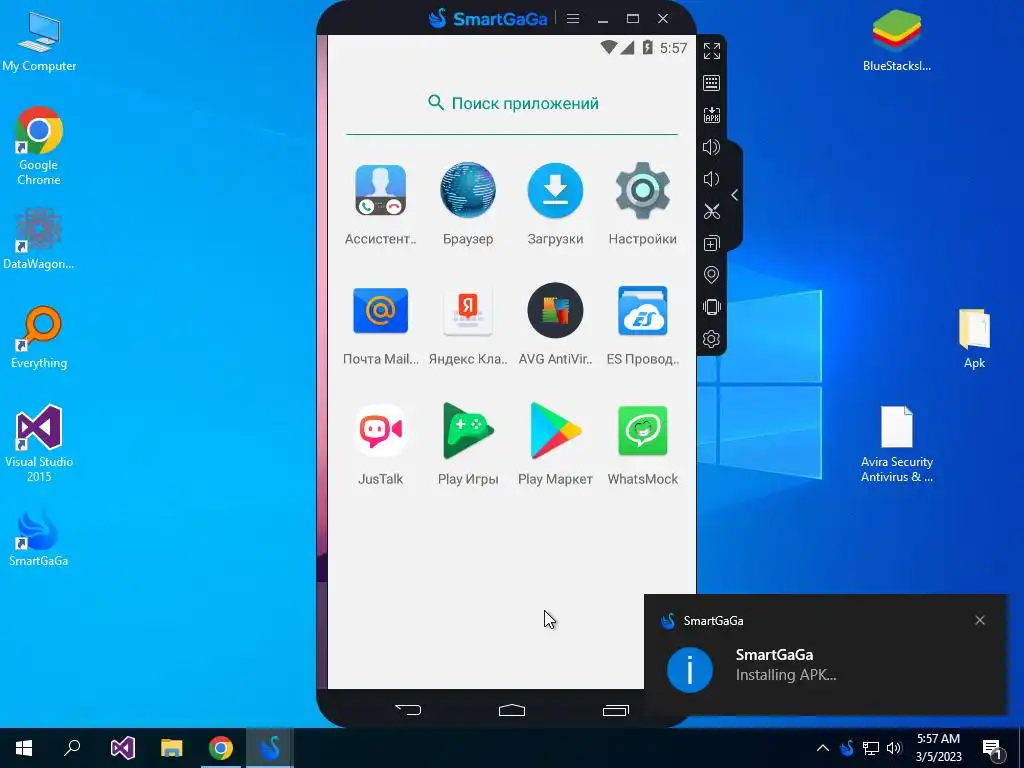Select the Apk folder on desktop
This screenshot has width=1024, height=768.
[x=974, y=339]
